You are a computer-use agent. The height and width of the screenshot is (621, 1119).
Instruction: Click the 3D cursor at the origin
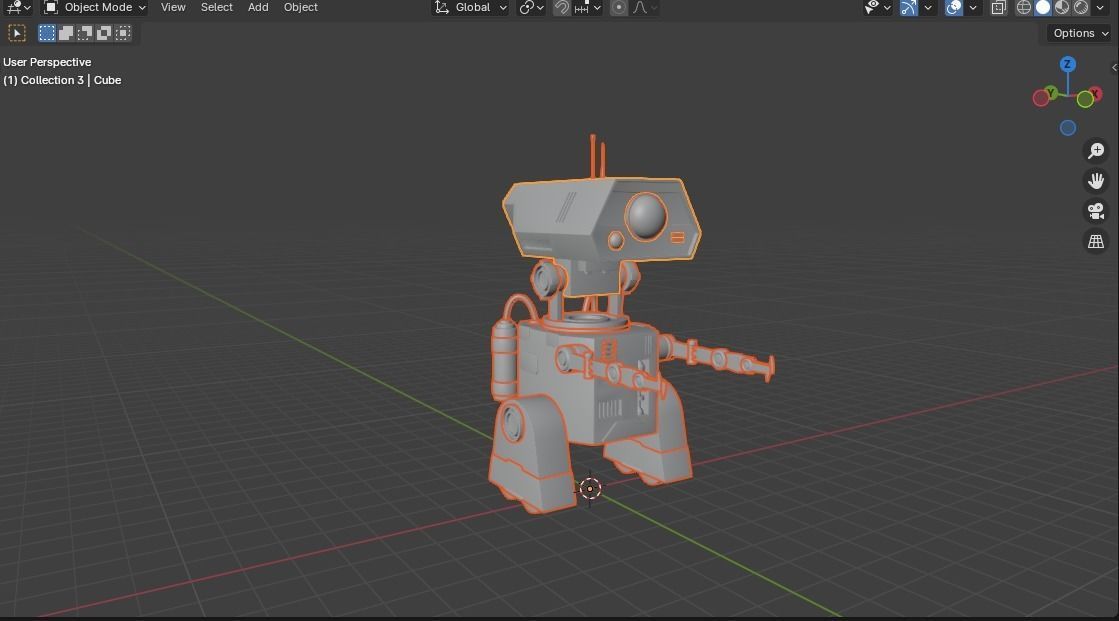click(x=590, y=488)
